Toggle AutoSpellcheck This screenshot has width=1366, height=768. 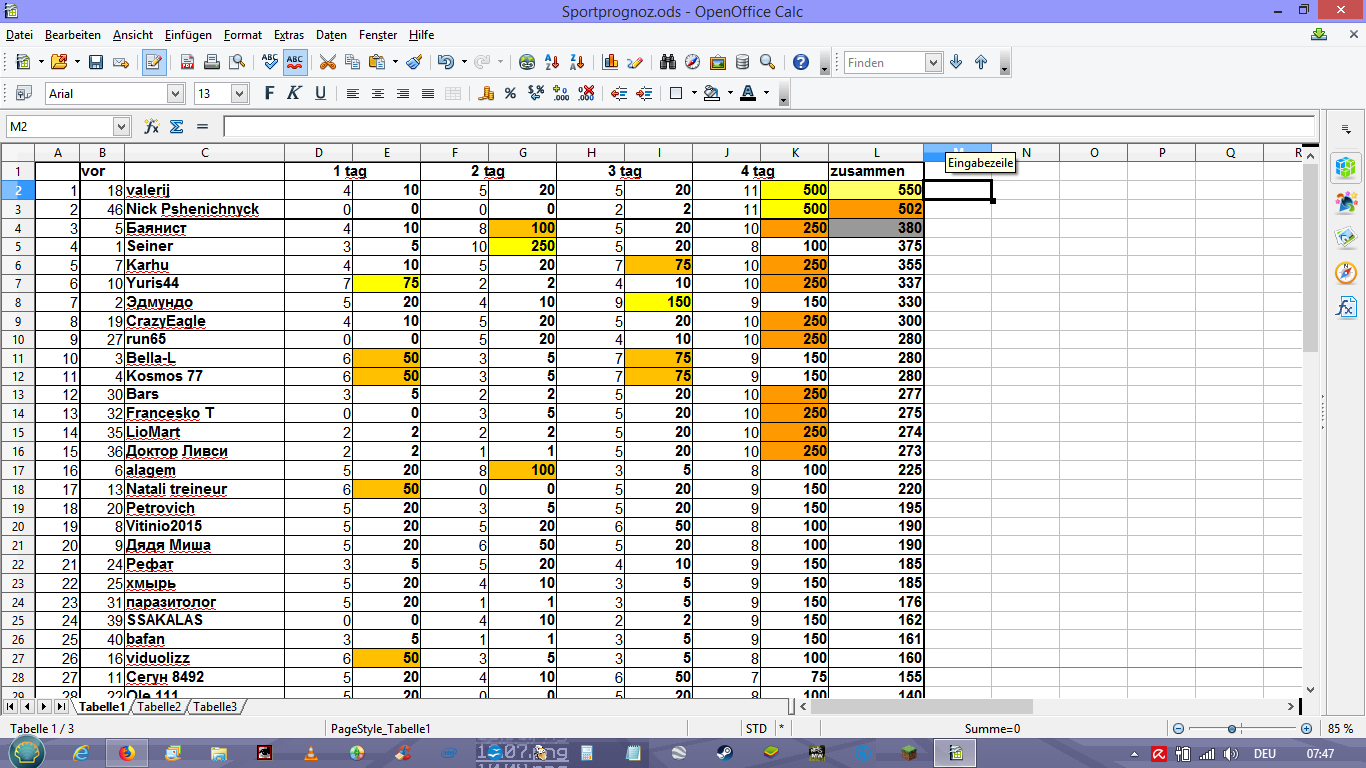coord(294,62)
